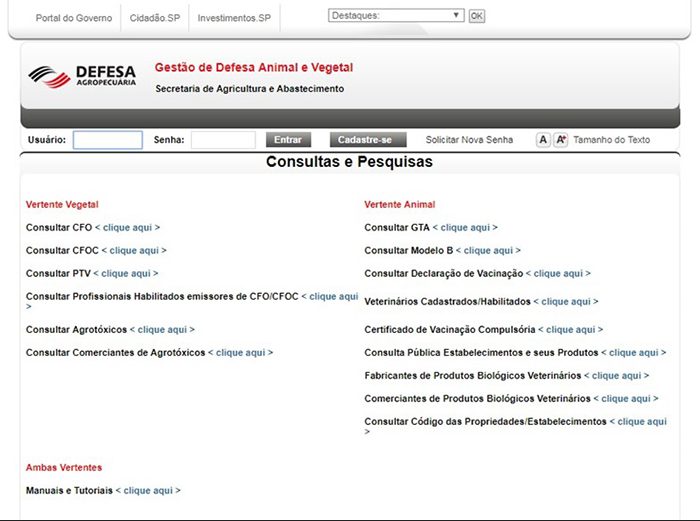This screenshot has width=700, height=521.
Task: Open the Consultar CFO clique aqui link
Action: click(x=127, y=227)
